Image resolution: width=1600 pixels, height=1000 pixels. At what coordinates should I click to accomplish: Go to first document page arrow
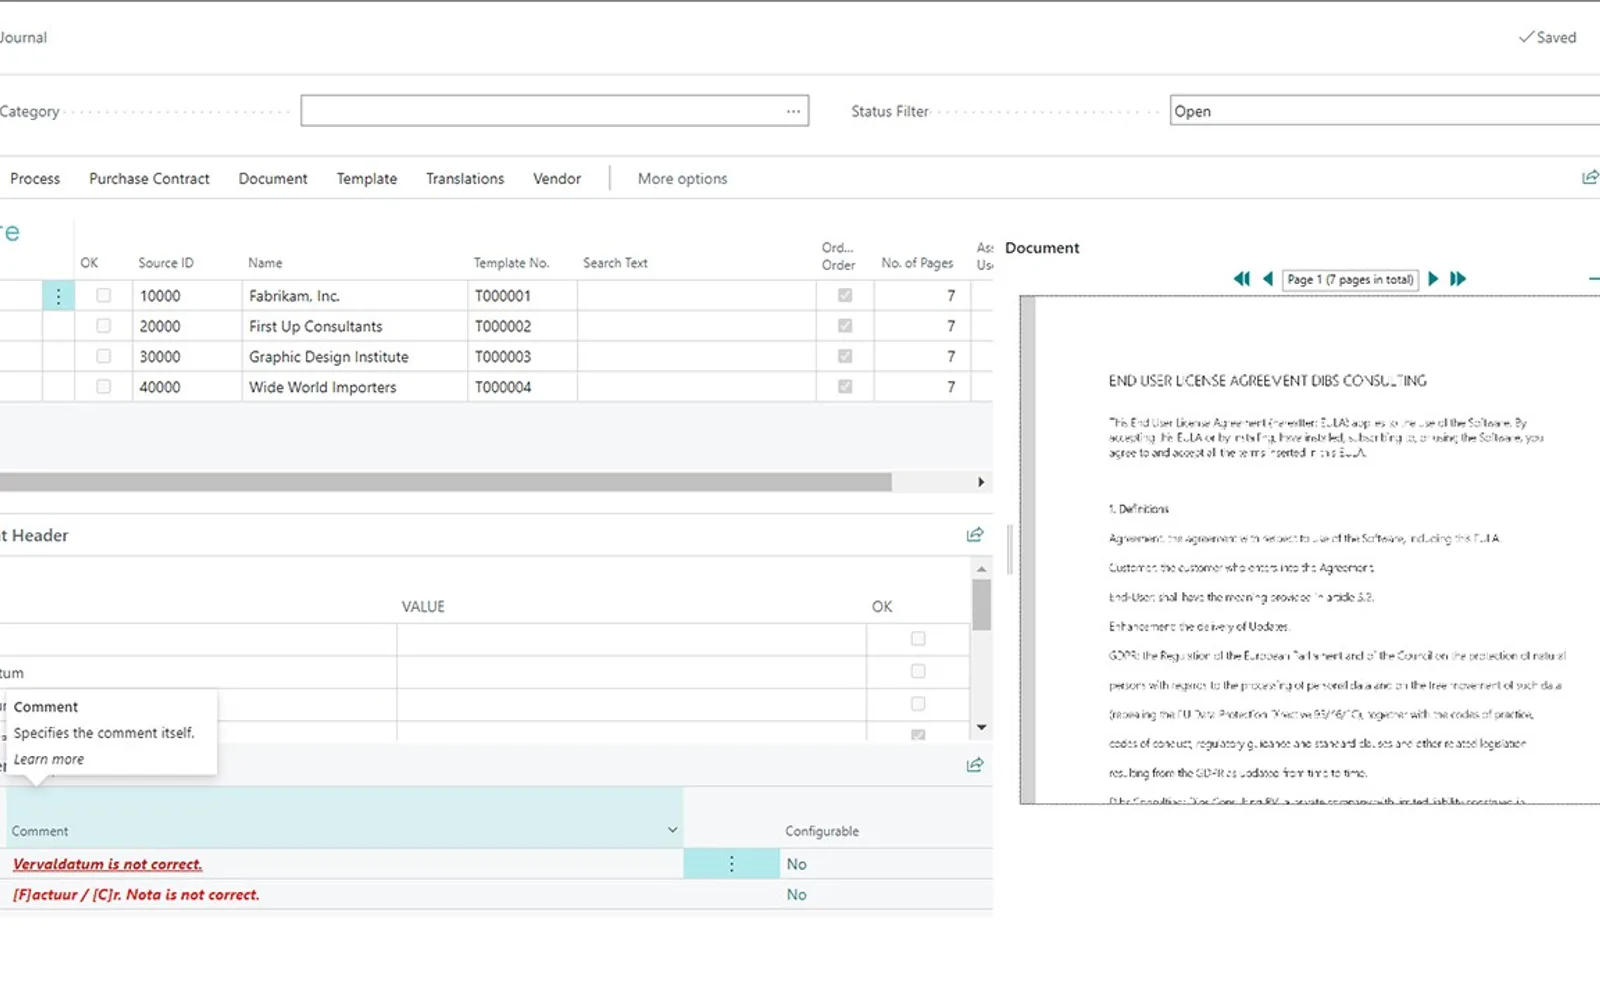1241,279
